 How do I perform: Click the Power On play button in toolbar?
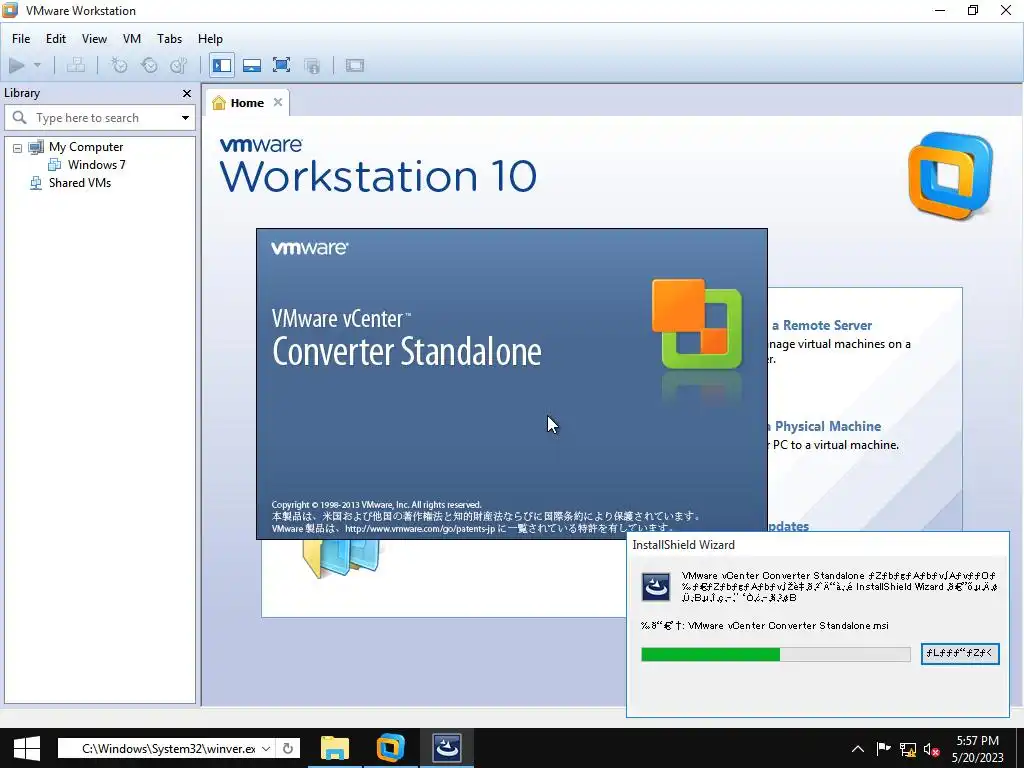(x=17, y=65)
